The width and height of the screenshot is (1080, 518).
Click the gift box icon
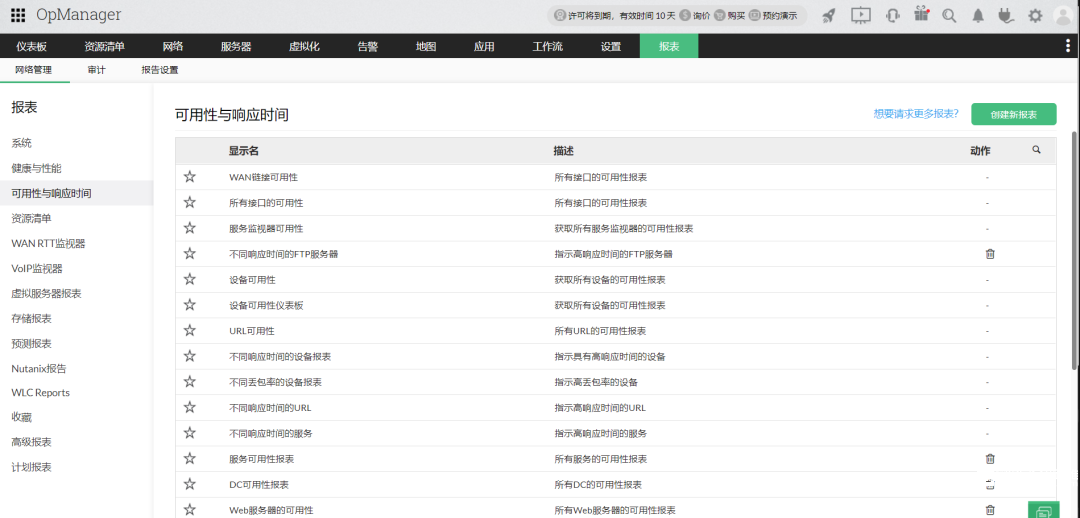point(922,14)
